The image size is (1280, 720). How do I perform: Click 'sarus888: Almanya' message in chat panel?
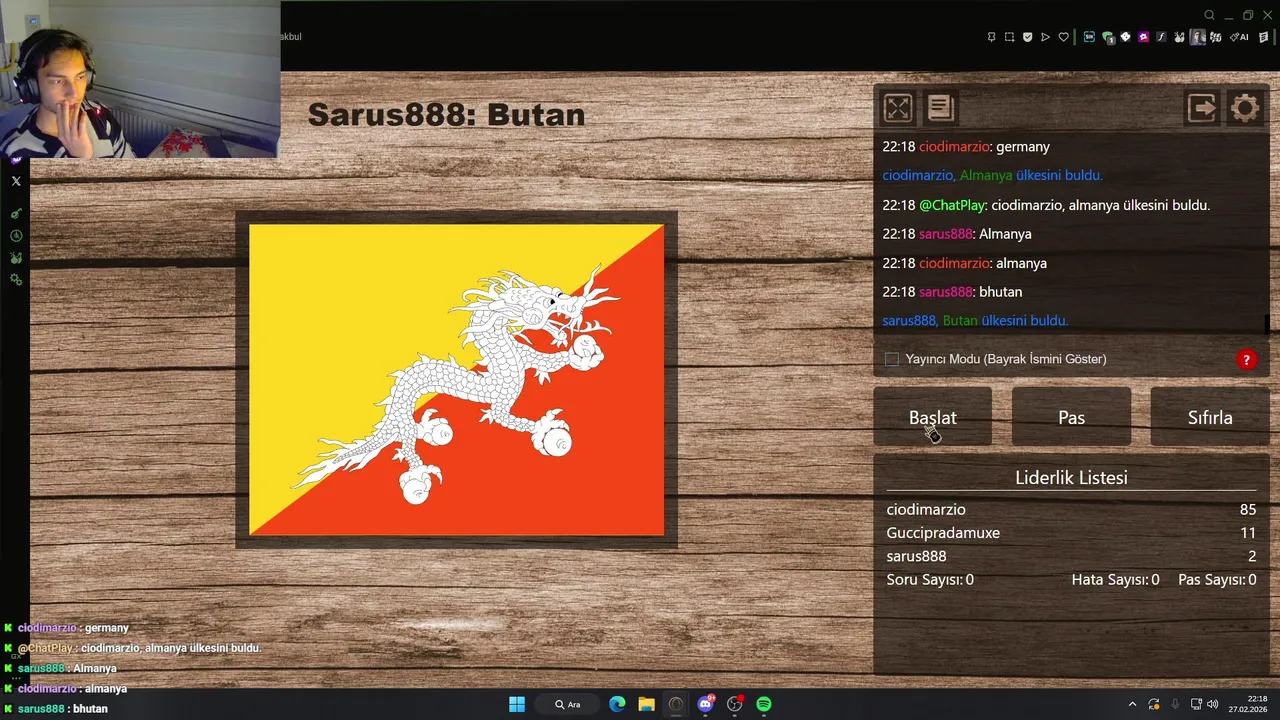957,234
